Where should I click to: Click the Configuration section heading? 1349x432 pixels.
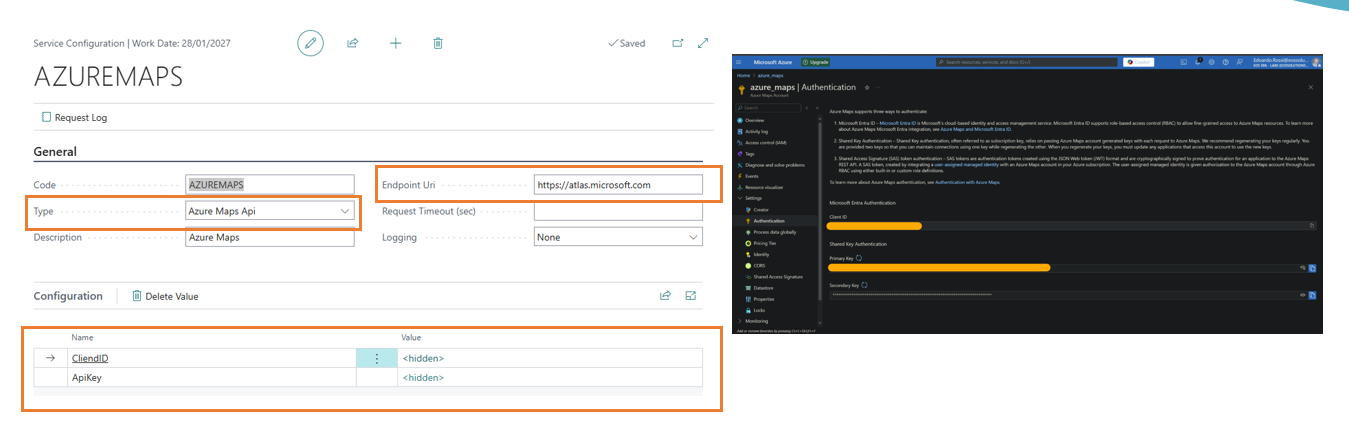click(x=68, y=296)
